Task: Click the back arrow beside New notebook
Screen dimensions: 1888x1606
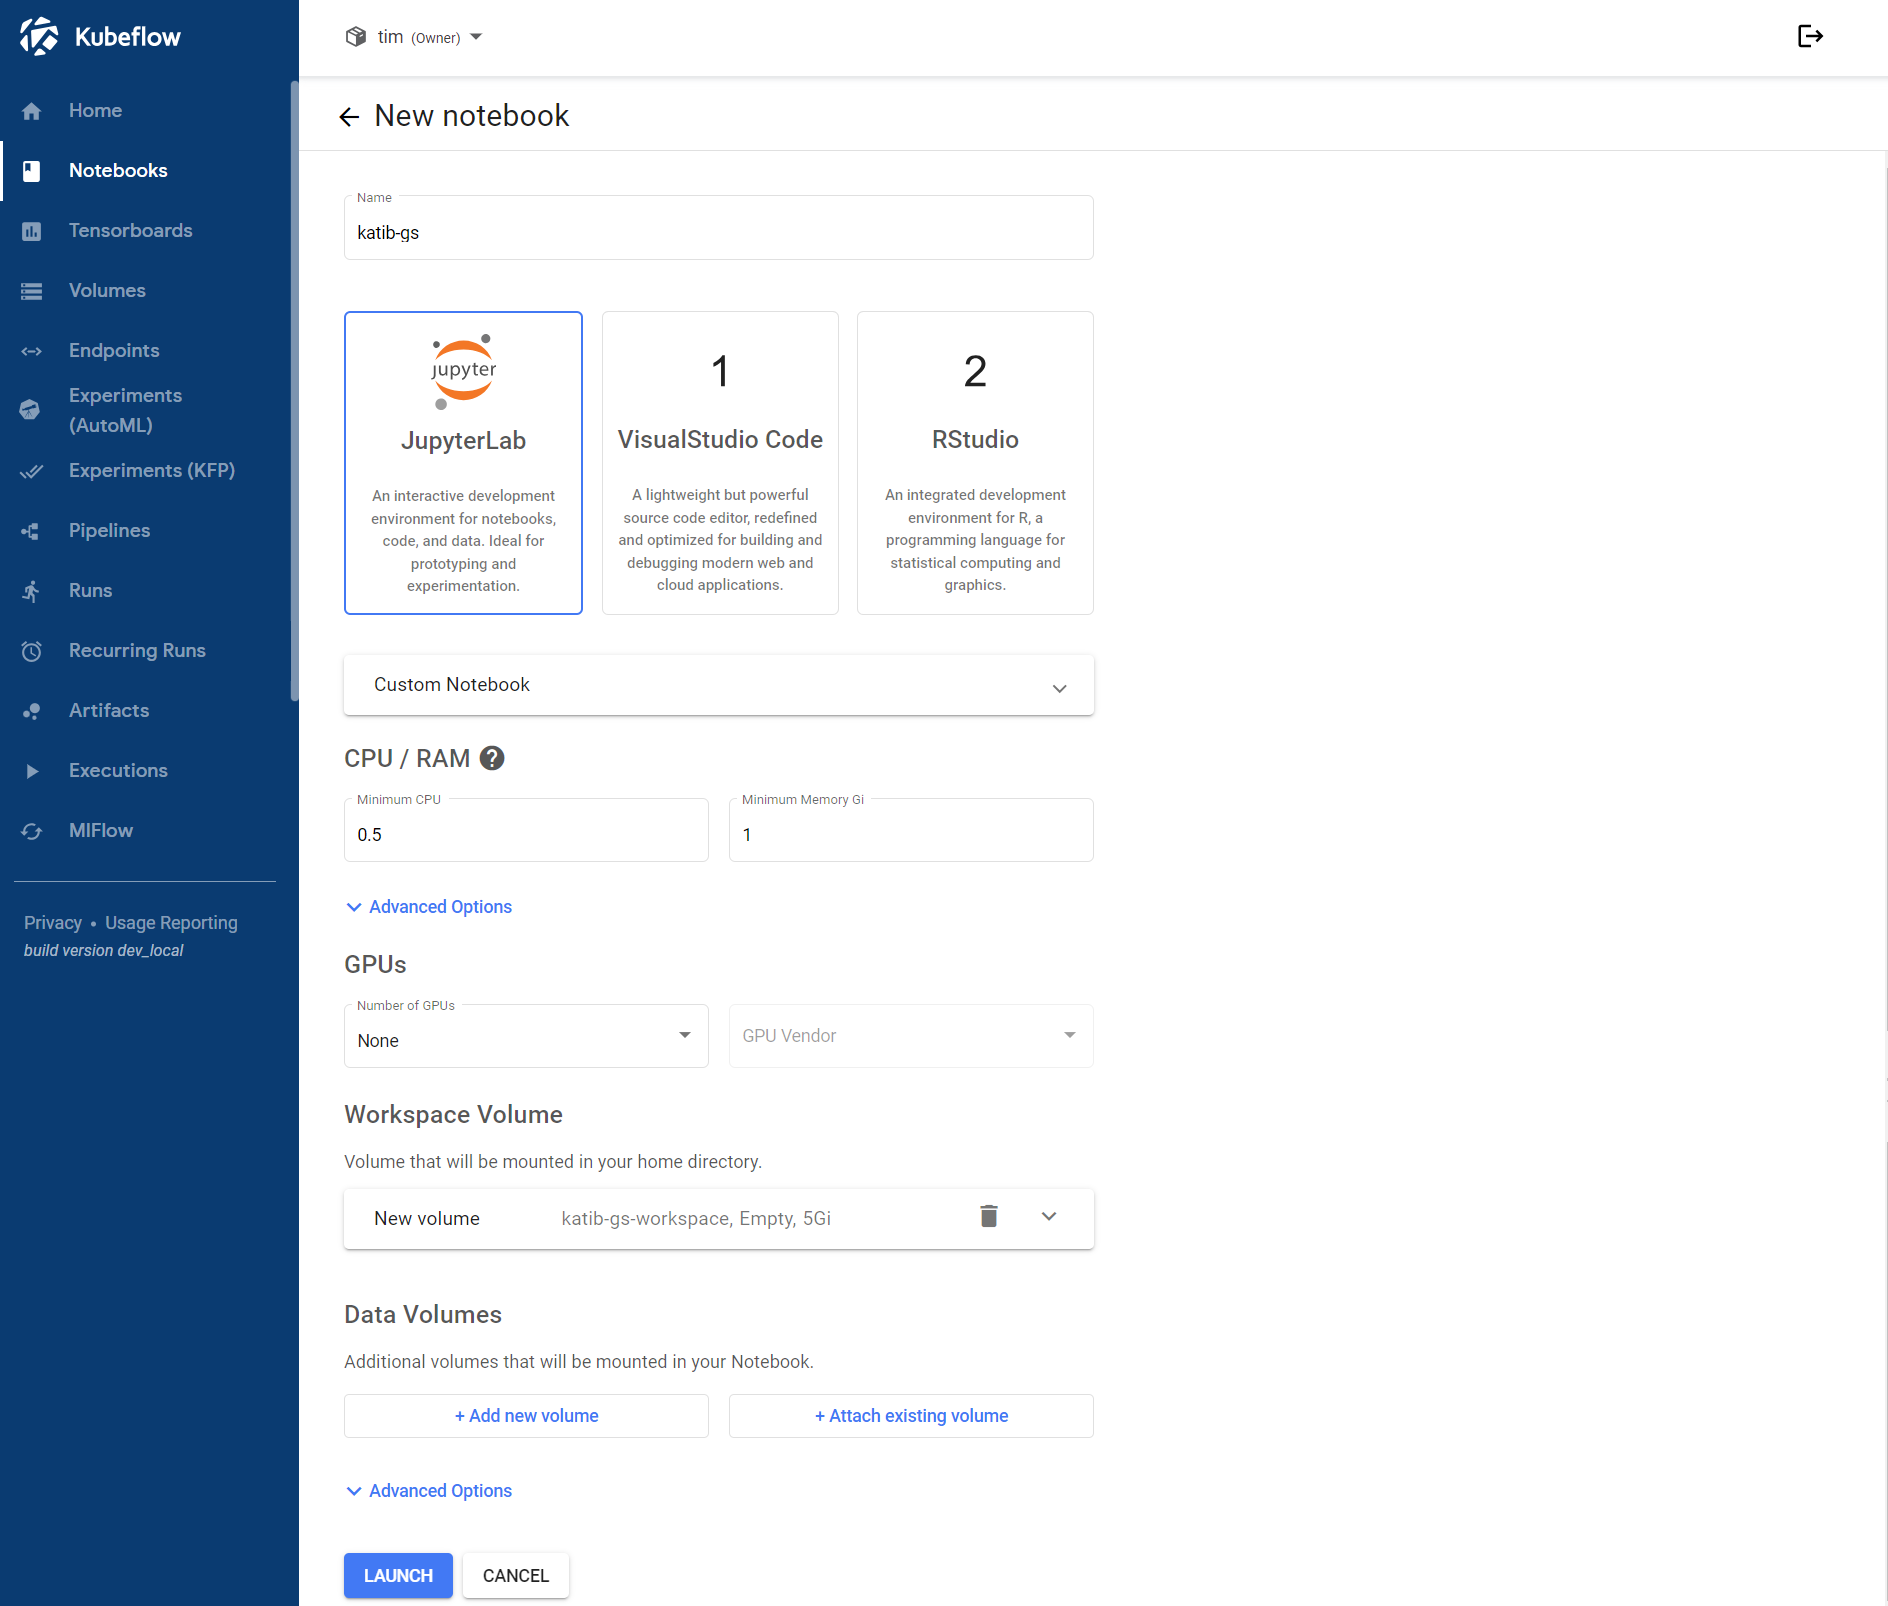Action: coord(349,117)
